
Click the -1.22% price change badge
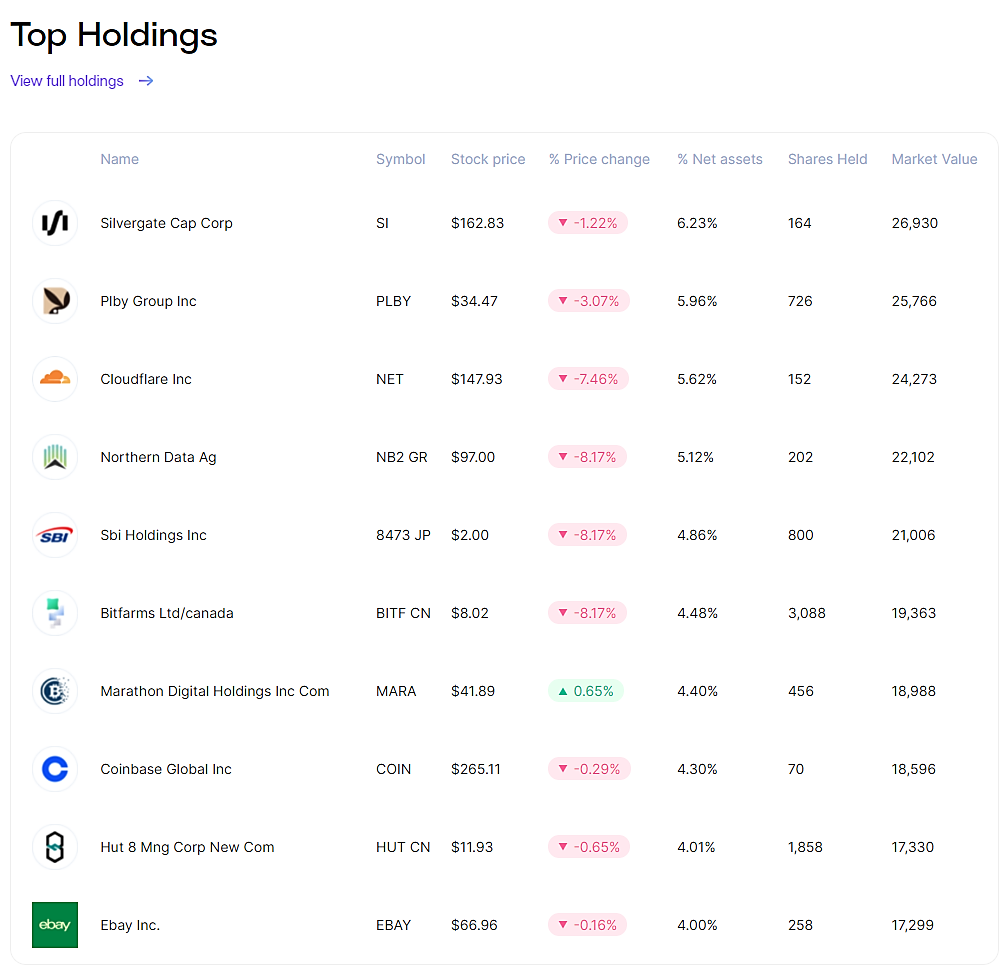pos(588,223)
